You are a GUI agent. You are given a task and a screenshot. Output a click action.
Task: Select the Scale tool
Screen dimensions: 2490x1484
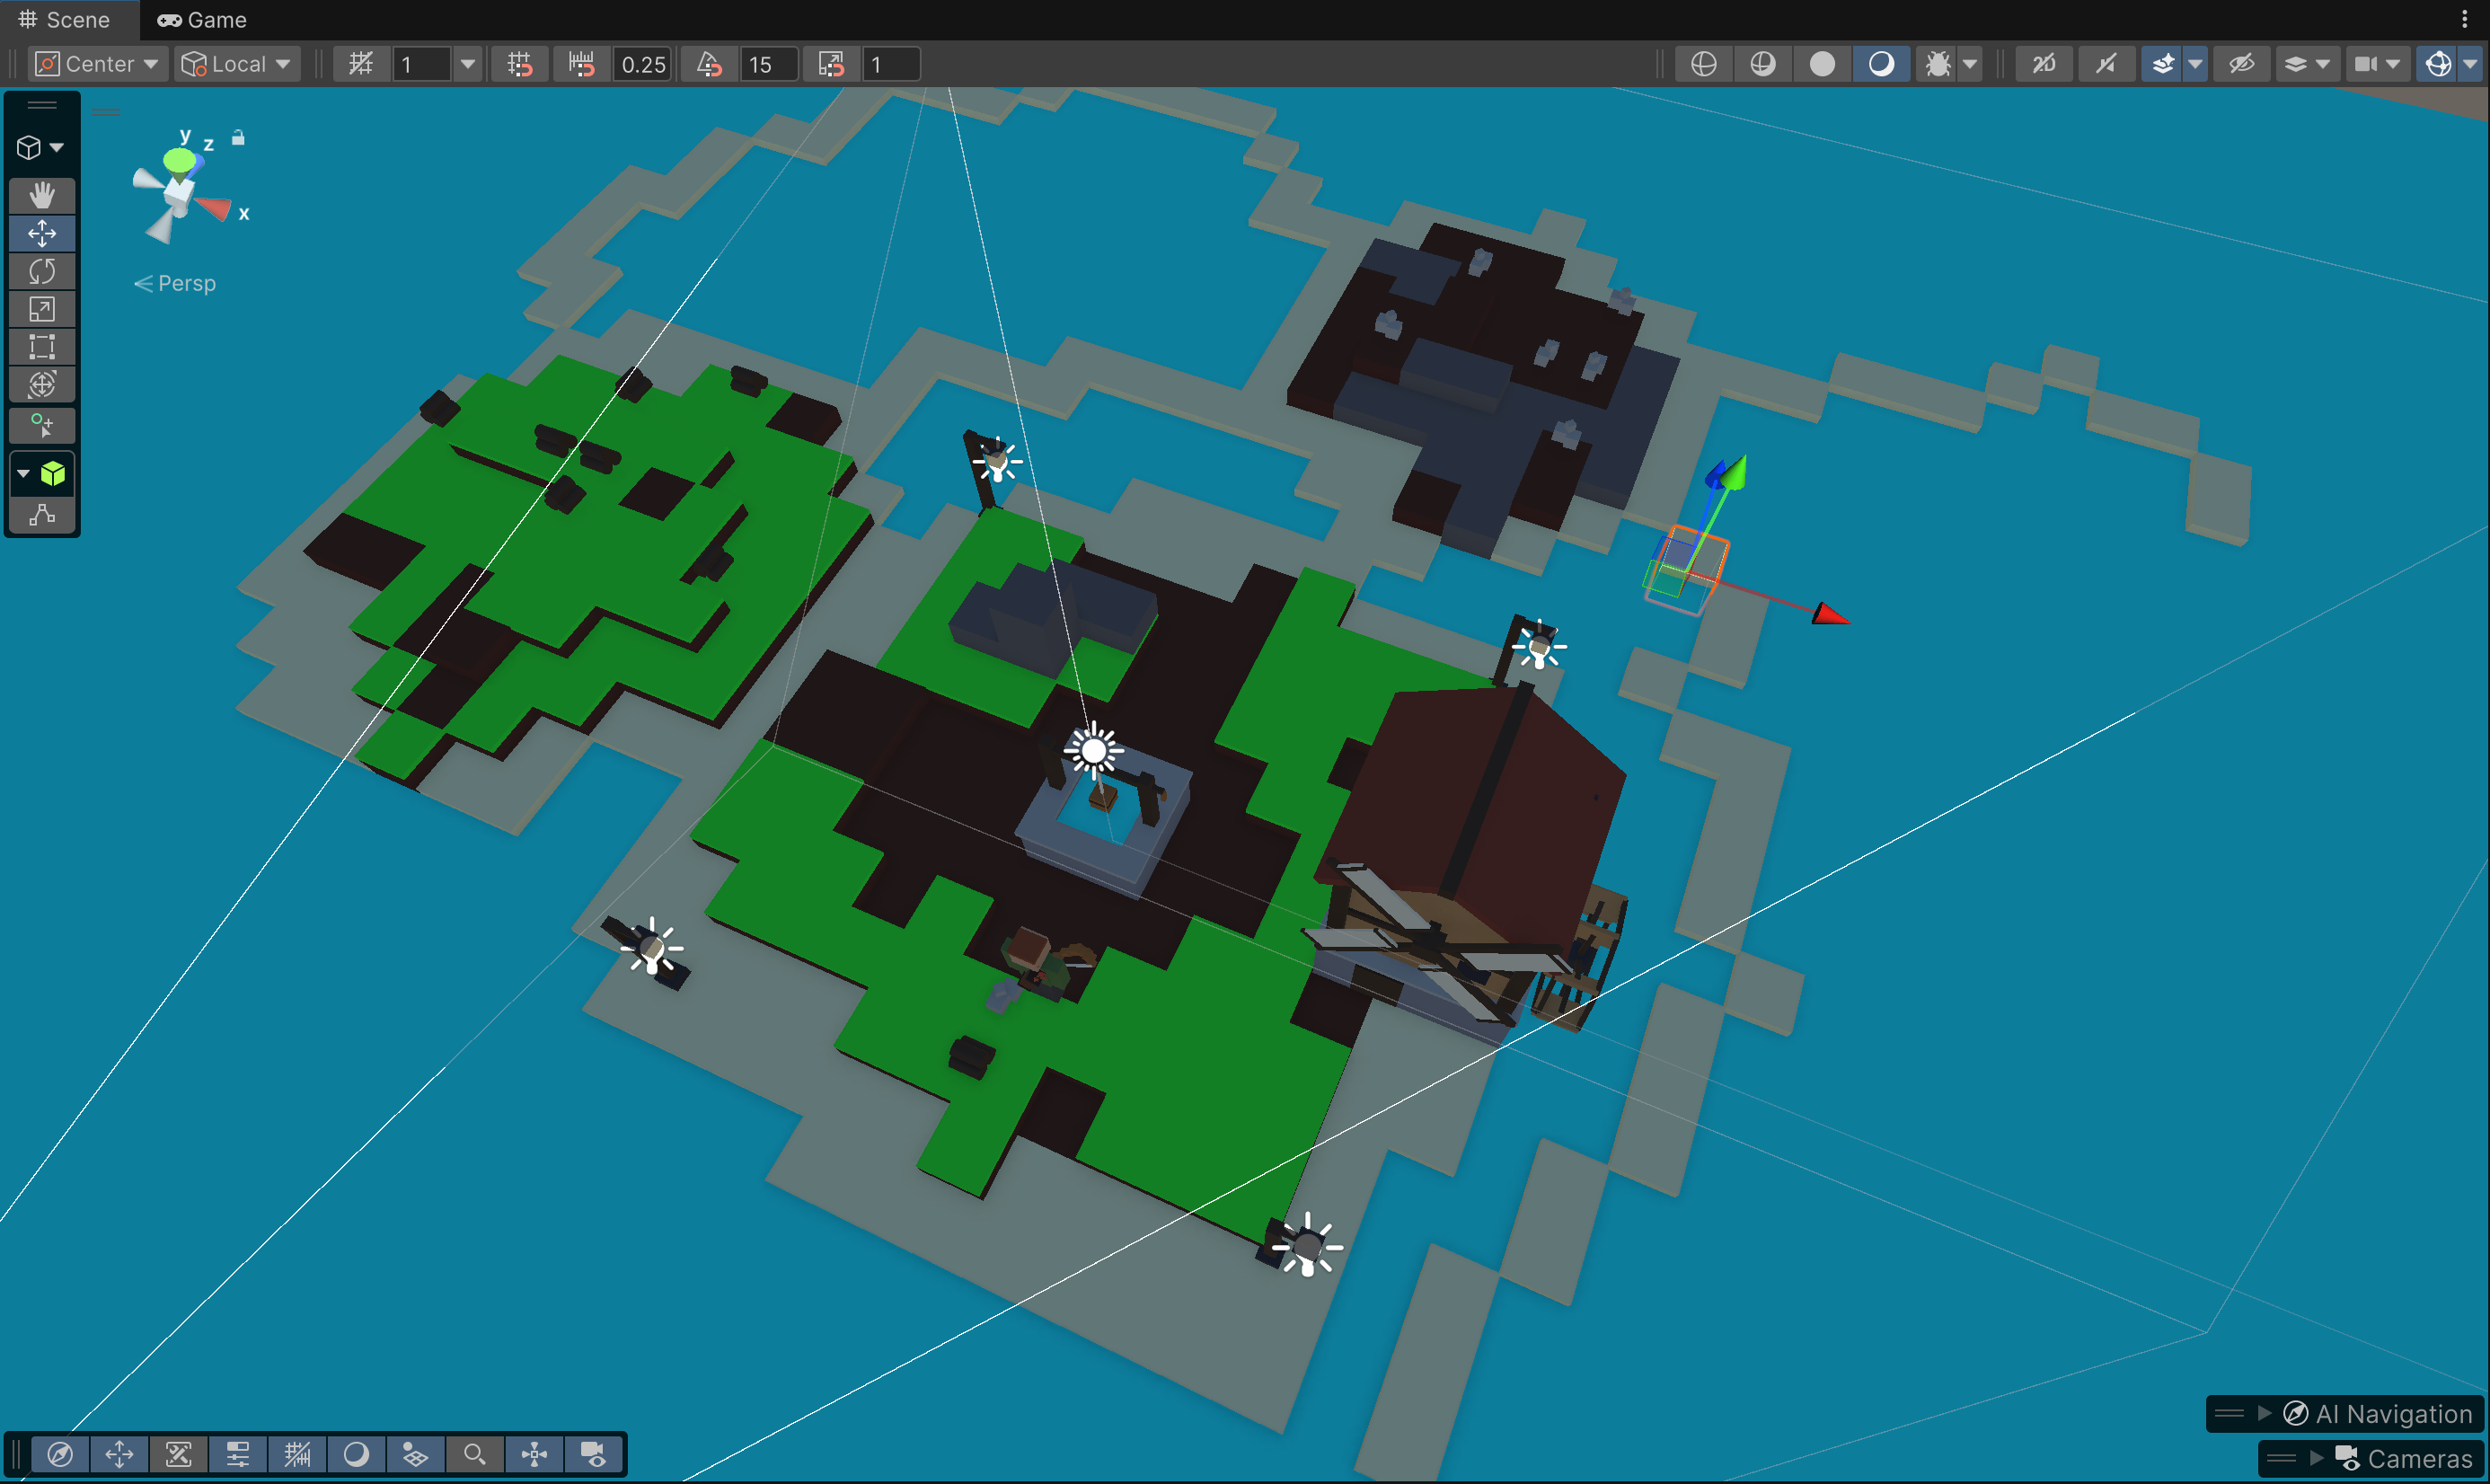(42, 309)
